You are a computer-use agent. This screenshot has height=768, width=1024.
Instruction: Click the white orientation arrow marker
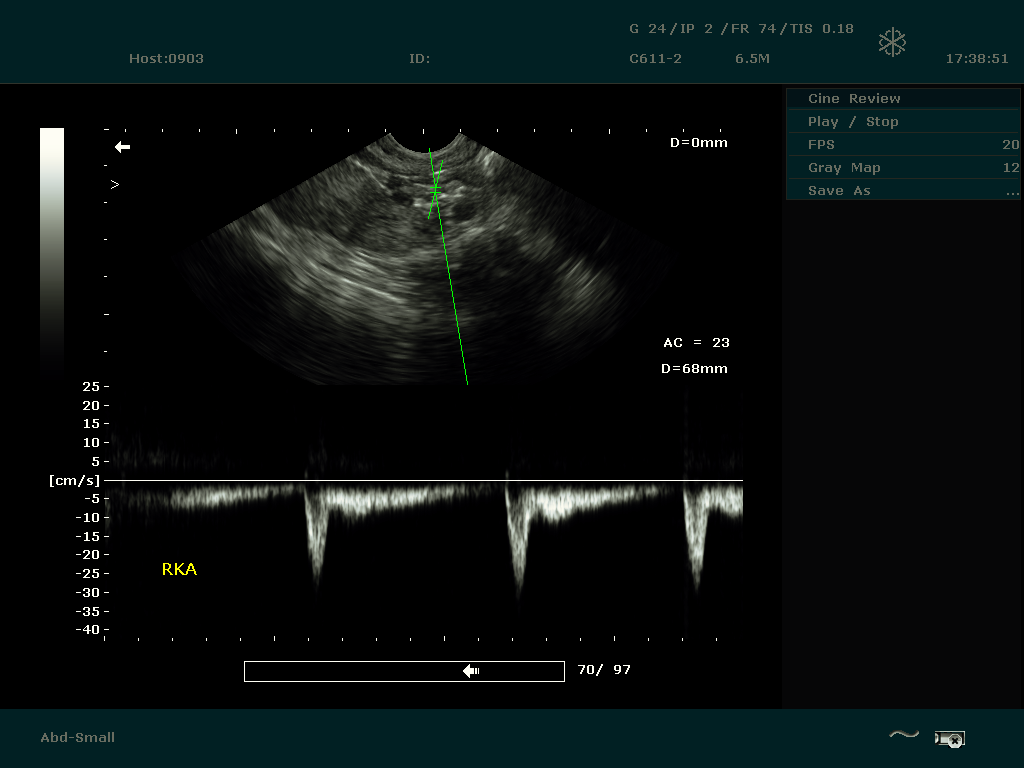tap(122, 147)
